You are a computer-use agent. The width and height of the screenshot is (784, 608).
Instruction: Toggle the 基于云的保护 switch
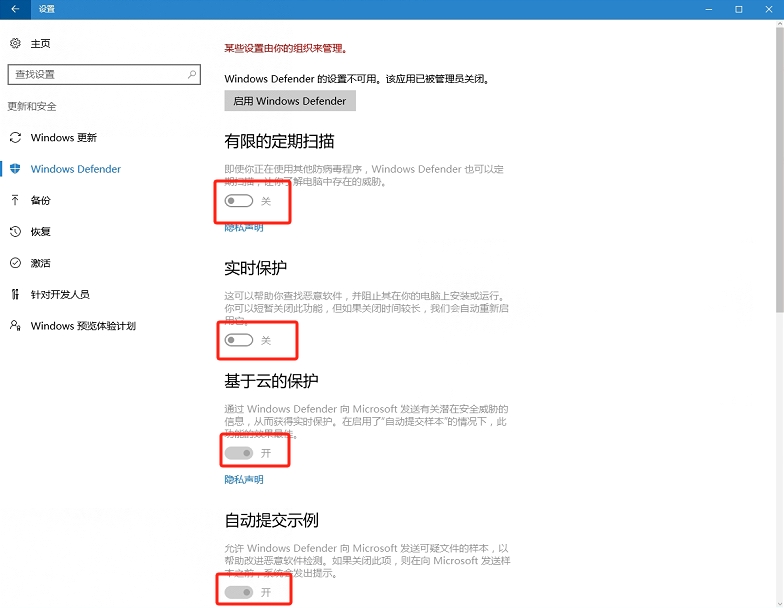coord(238,453)
